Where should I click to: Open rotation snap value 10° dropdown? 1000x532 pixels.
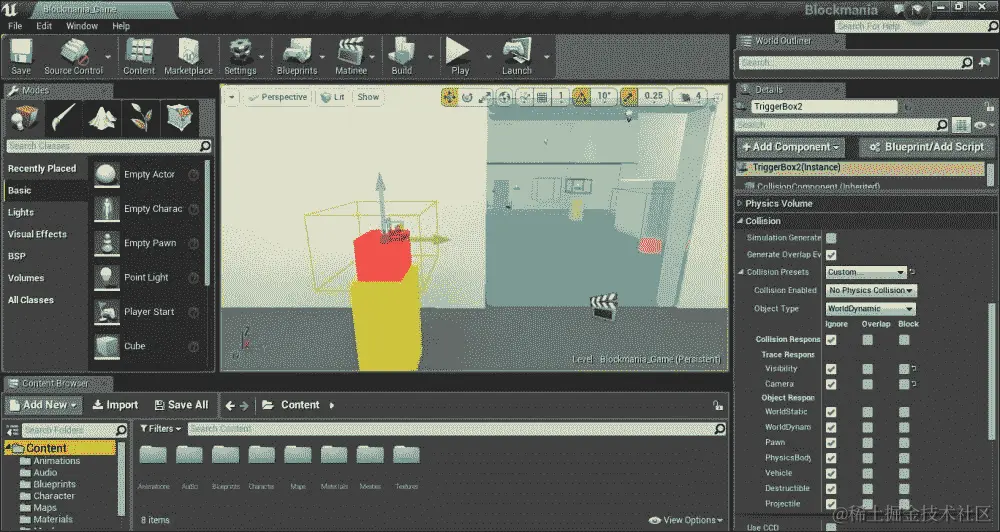tap(603, 97)
